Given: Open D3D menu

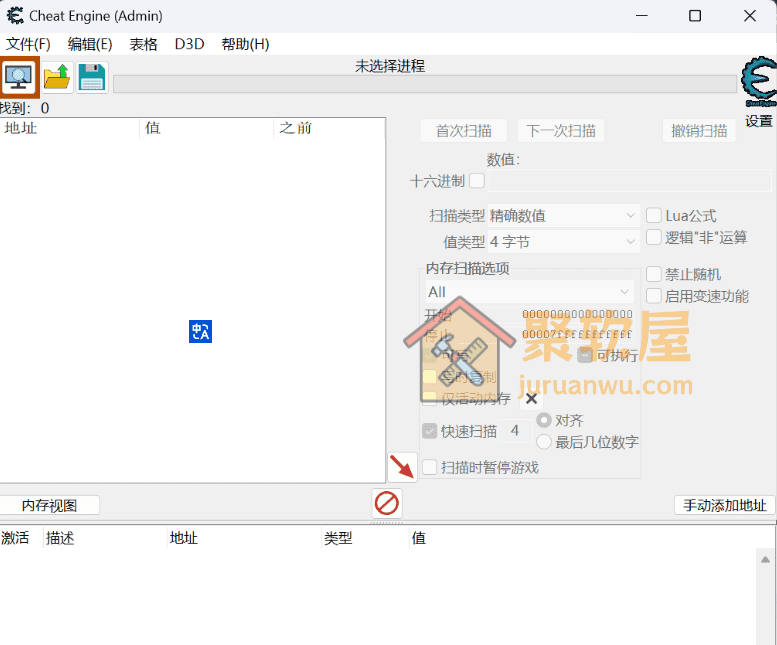Looking at the screenshot, I should 189,44.
